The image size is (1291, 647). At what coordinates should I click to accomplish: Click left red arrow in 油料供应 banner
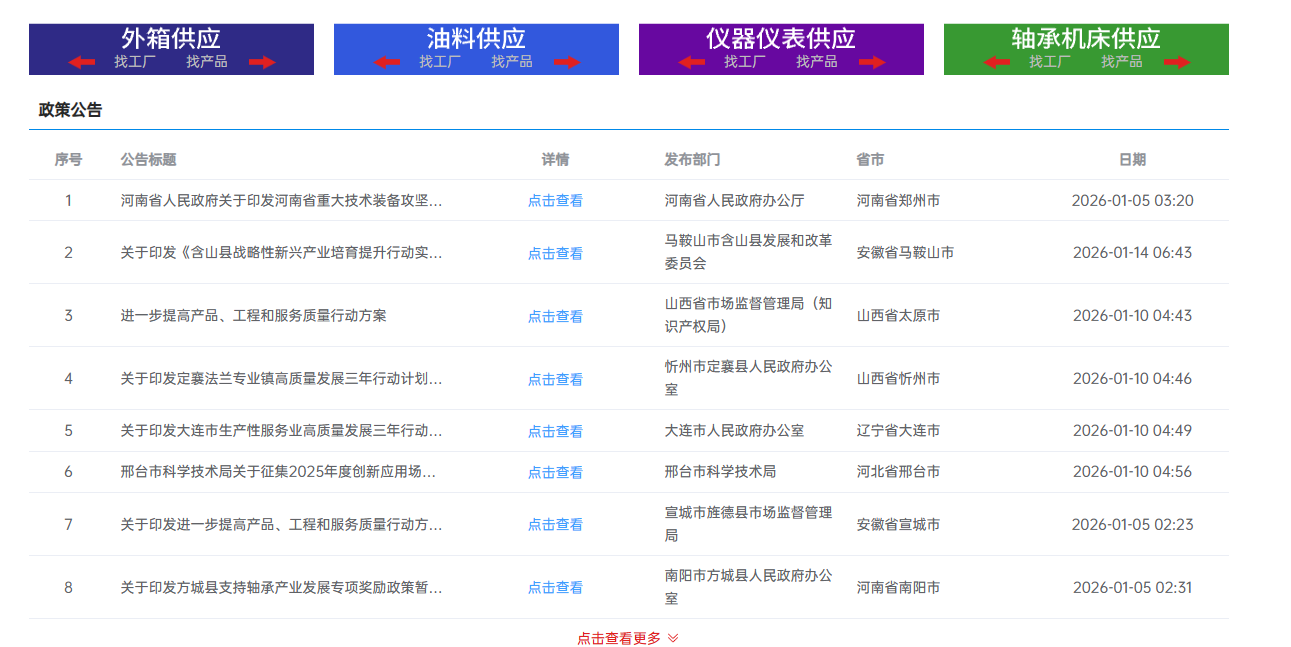[x=386, y=62]
